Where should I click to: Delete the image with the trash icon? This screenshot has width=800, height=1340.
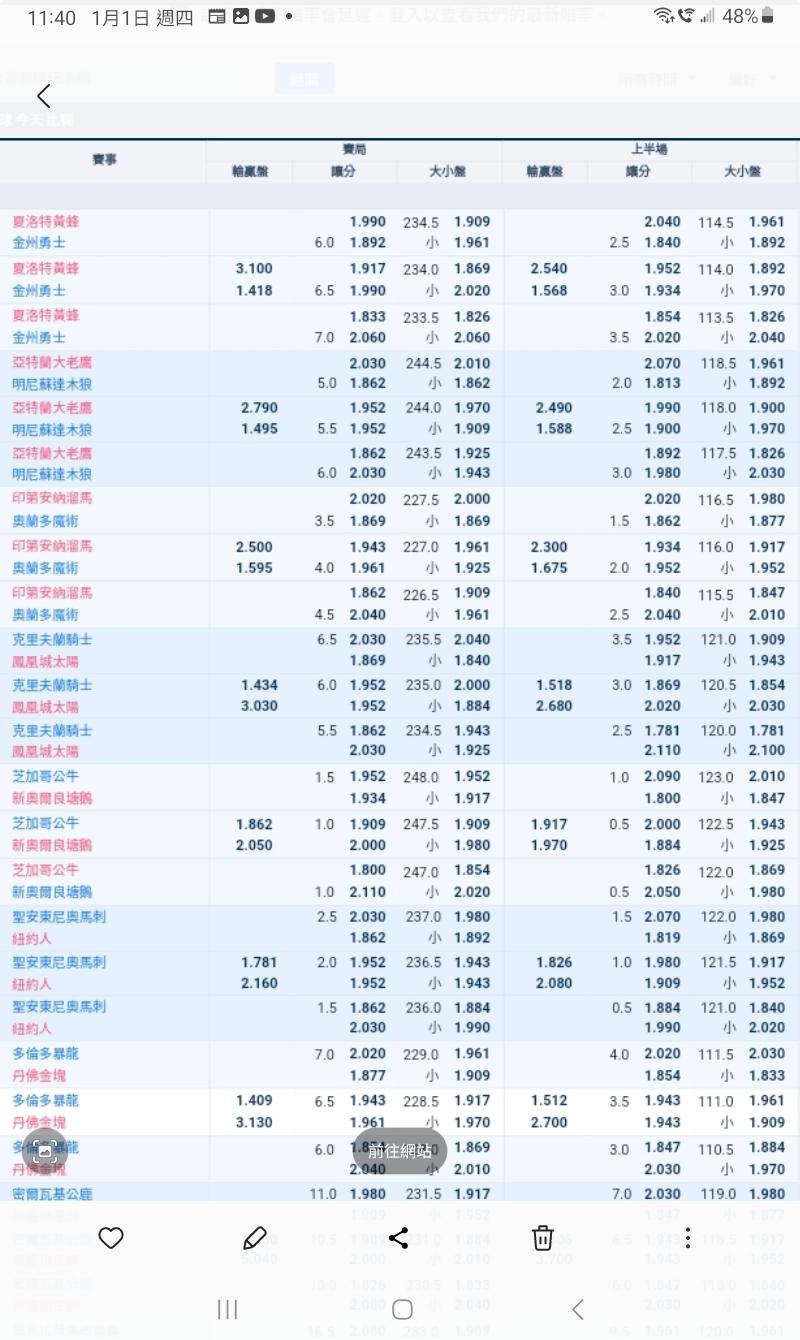(542, 1238)
